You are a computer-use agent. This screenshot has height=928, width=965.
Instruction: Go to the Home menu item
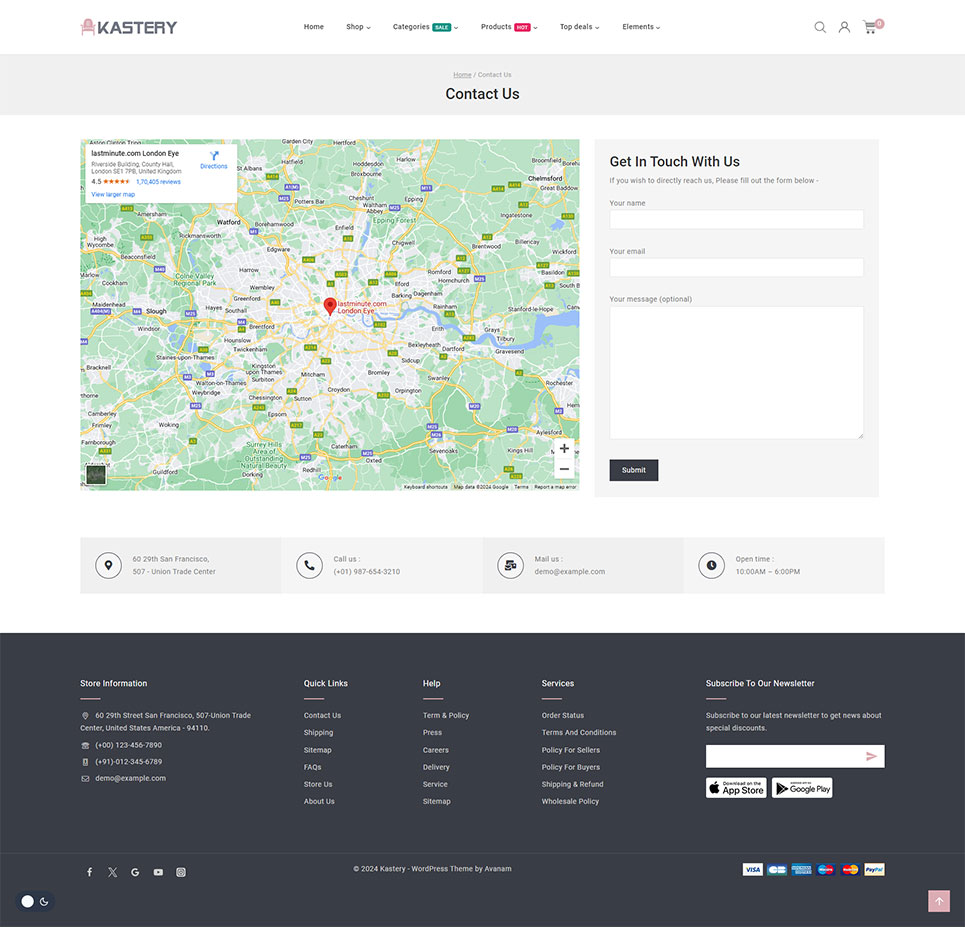pos(314,27)
